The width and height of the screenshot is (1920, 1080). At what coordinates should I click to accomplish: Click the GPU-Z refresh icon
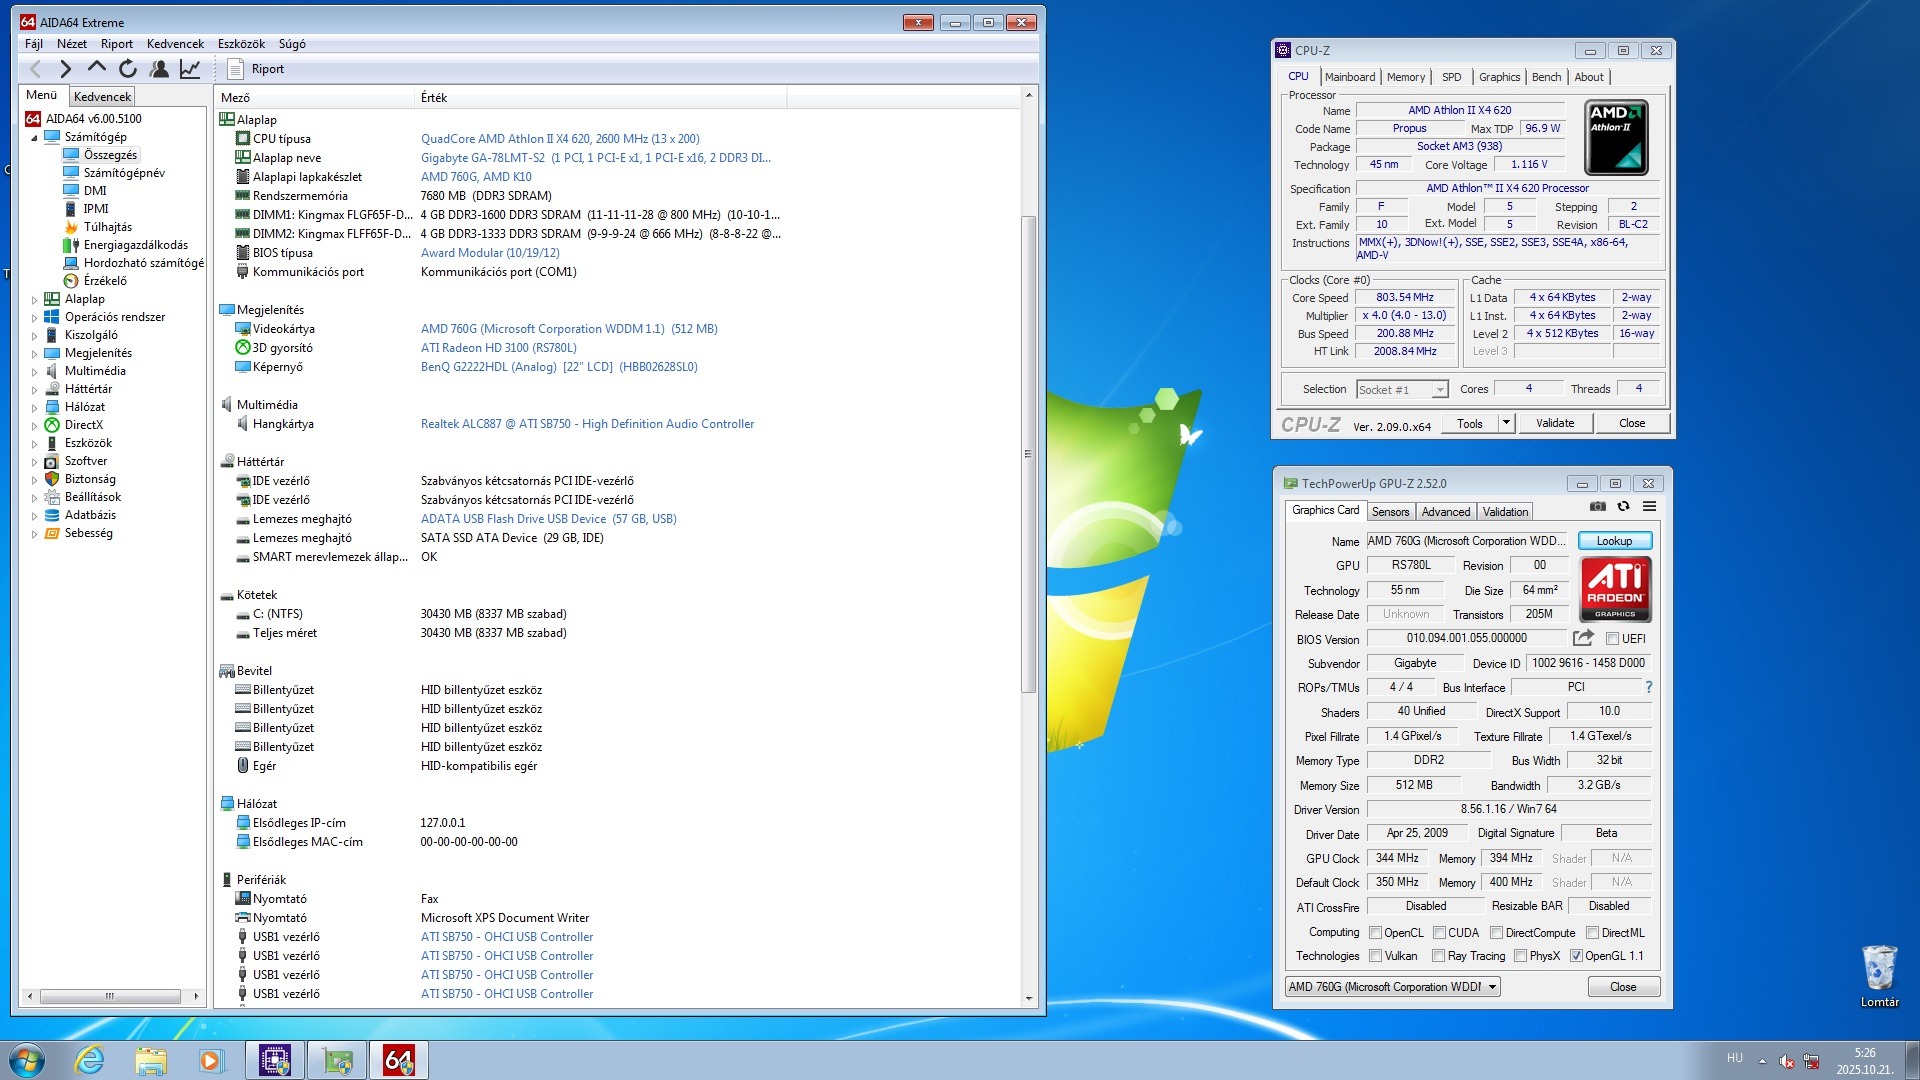pyautogui.click(x=1624, y=507)
